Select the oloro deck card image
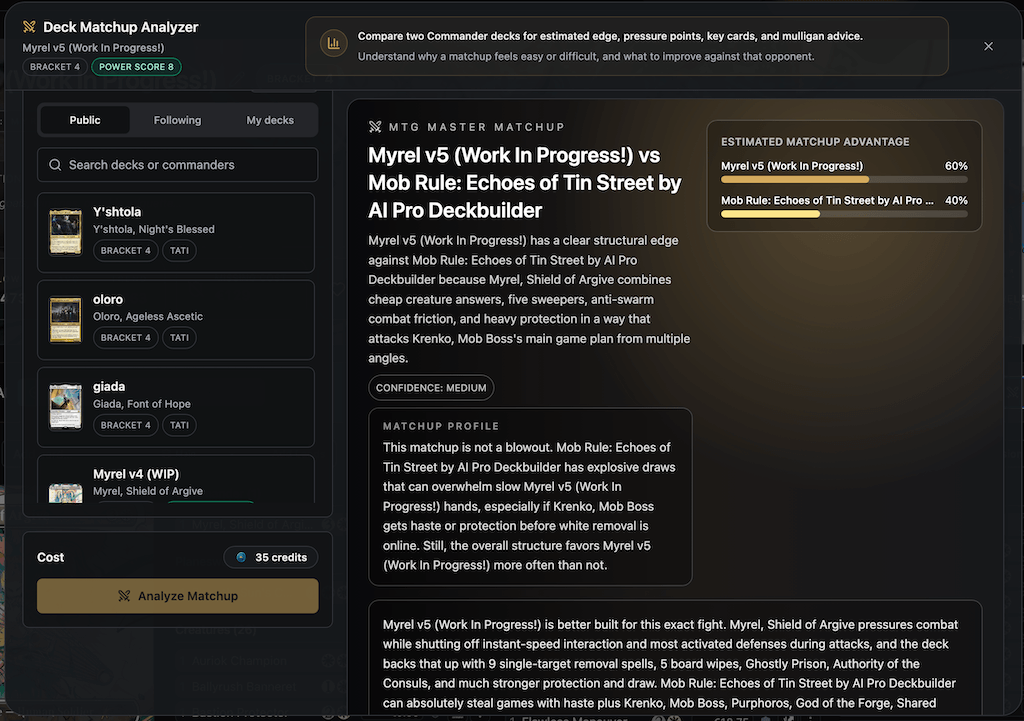The image size is (1024, 721). click(66, 319)
